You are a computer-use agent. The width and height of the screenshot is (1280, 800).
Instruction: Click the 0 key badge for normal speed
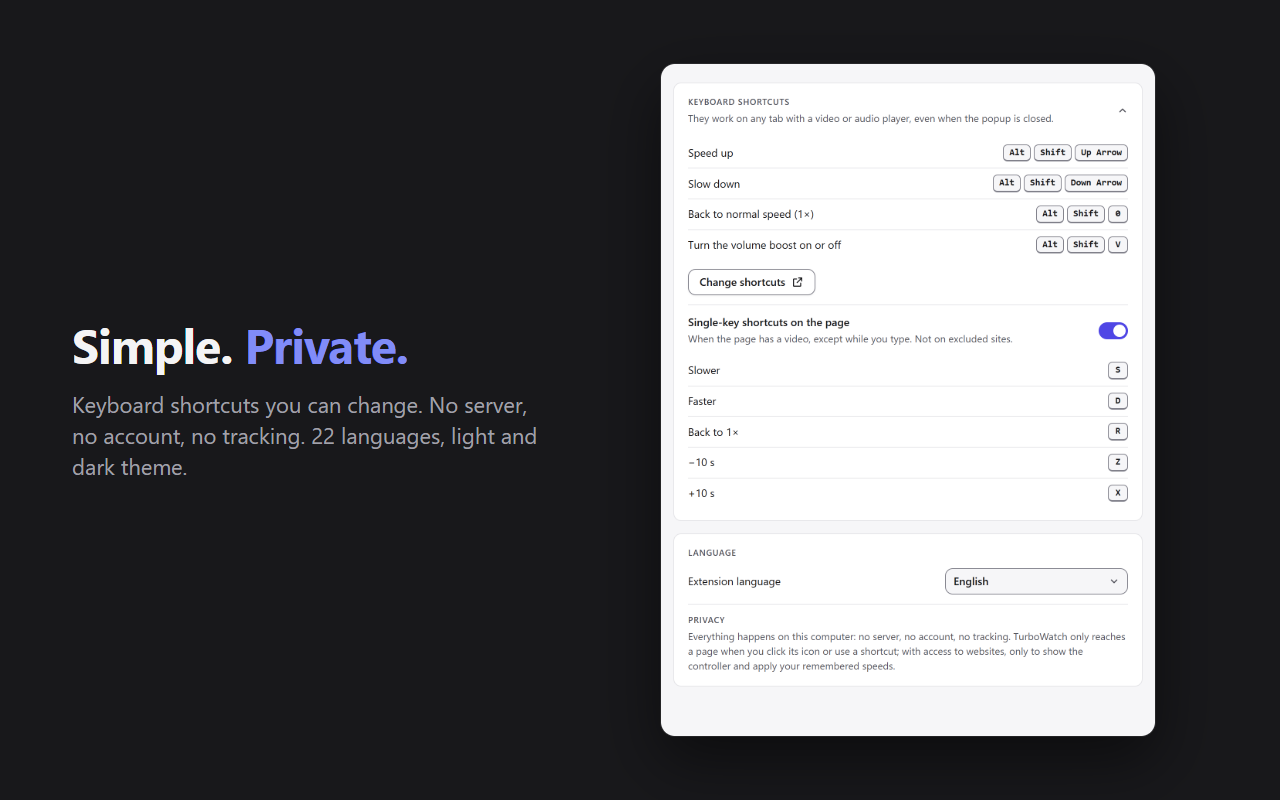pos(1118,214)
